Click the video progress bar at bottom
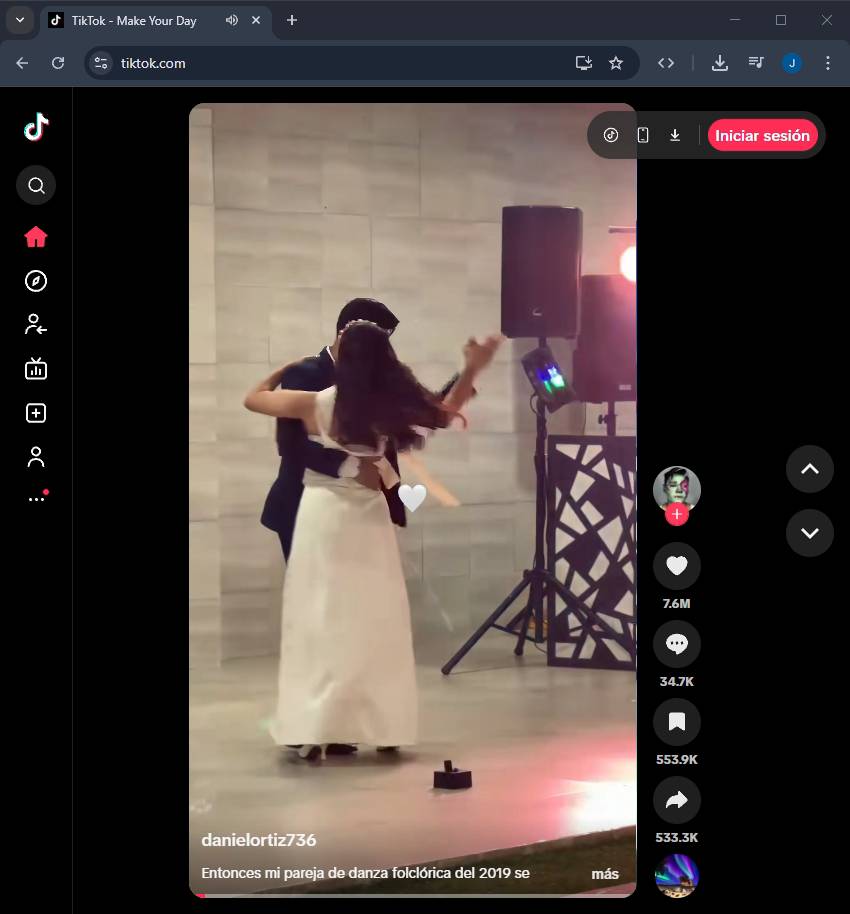This screenshot has height=914, width=850. 412,895
